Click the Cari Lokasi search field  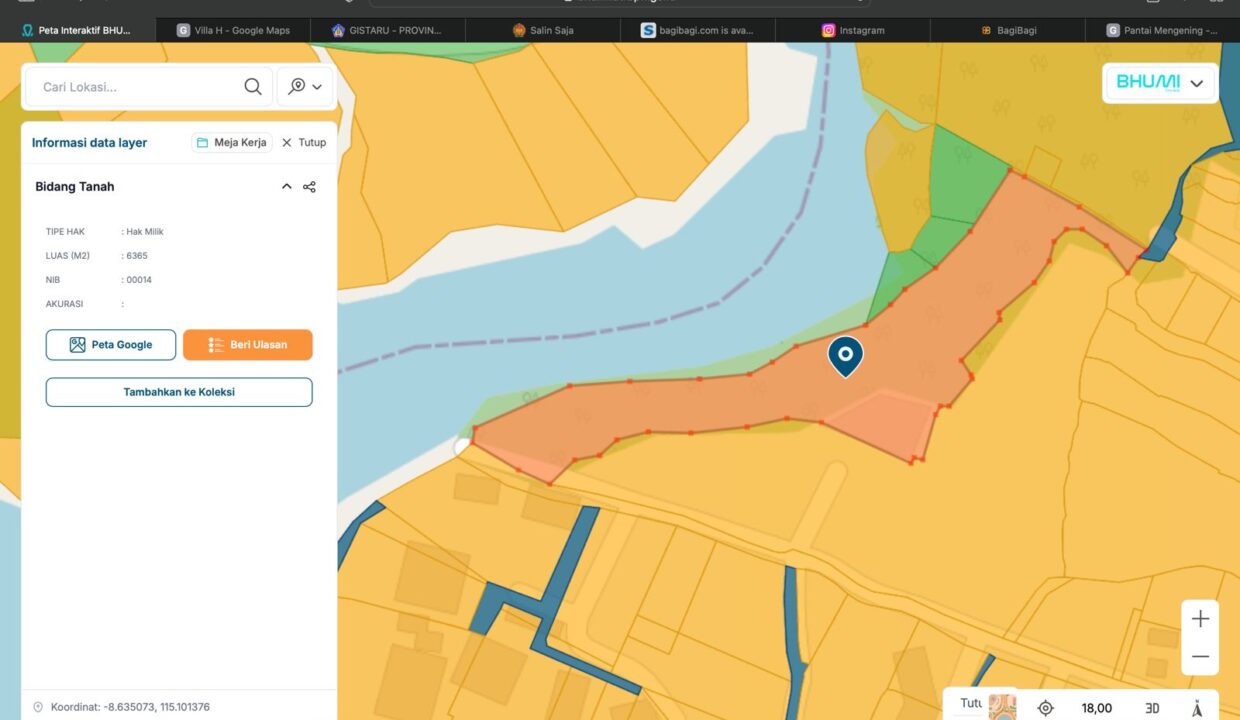[135, 87]
